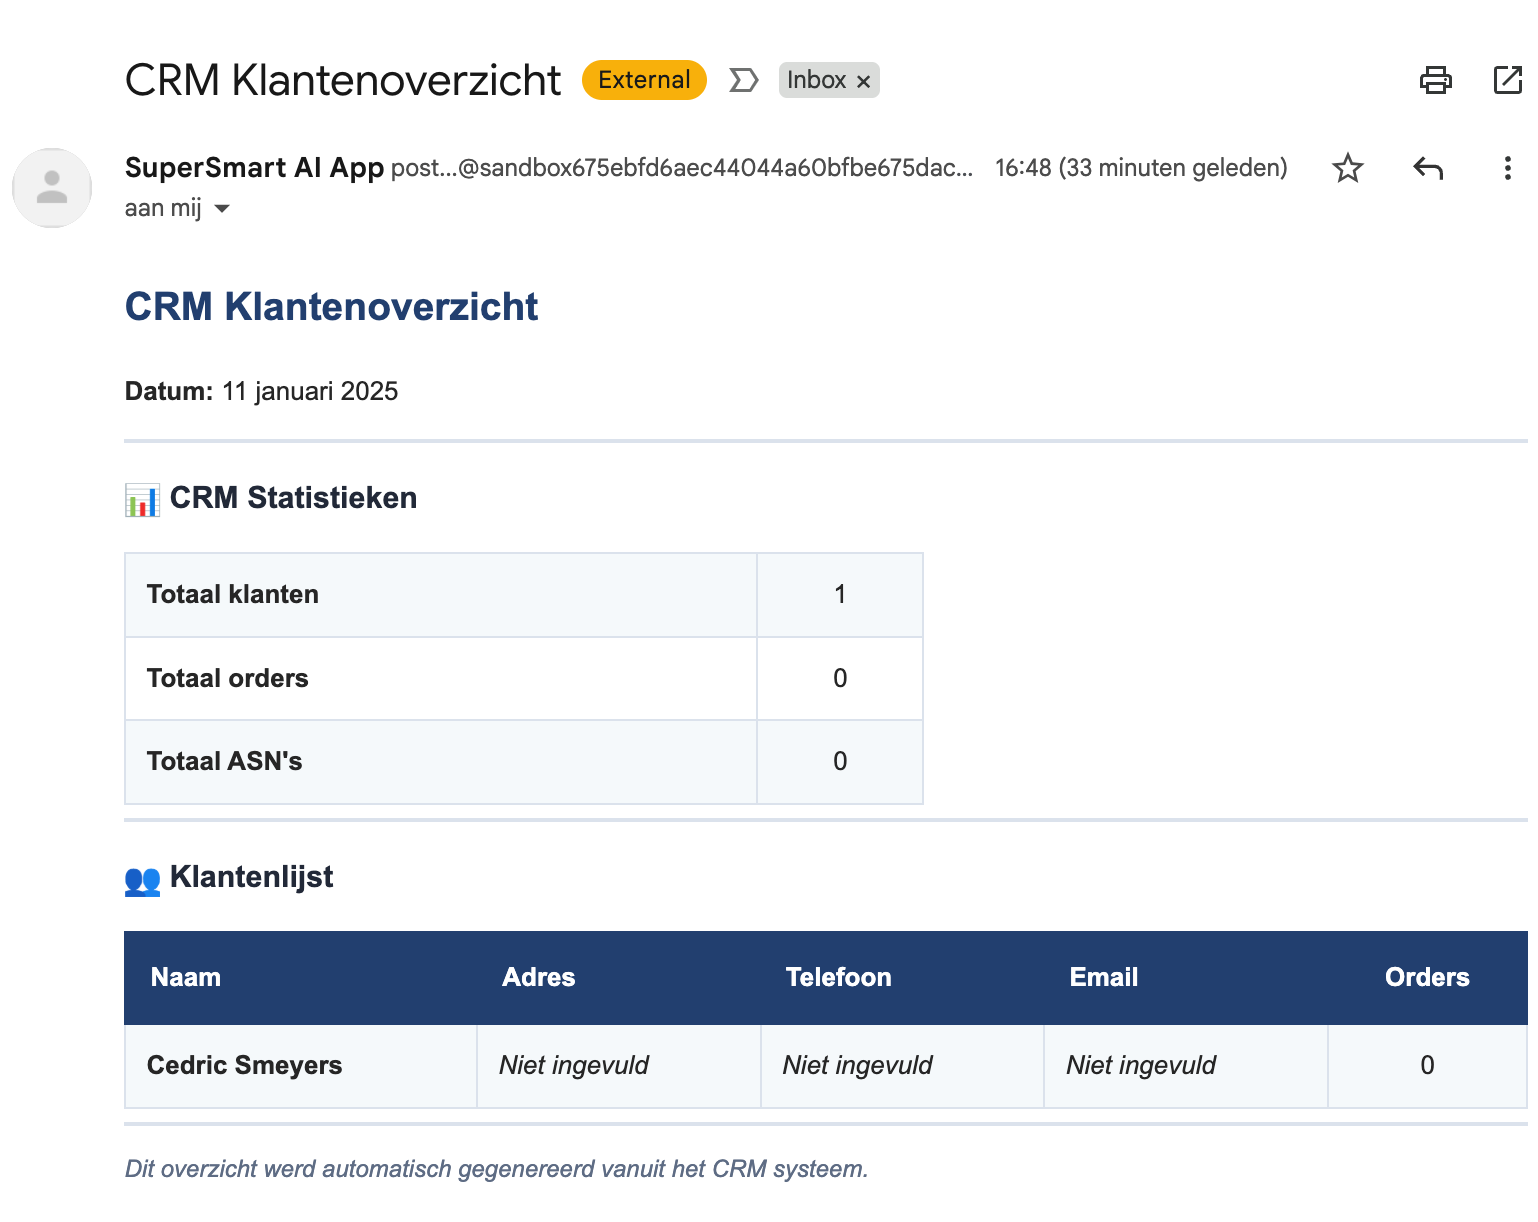This screenshot has width=1538, height=1222.
Task: Select Cedric Smeyers in the customer table
Action: coord(244,1065)
